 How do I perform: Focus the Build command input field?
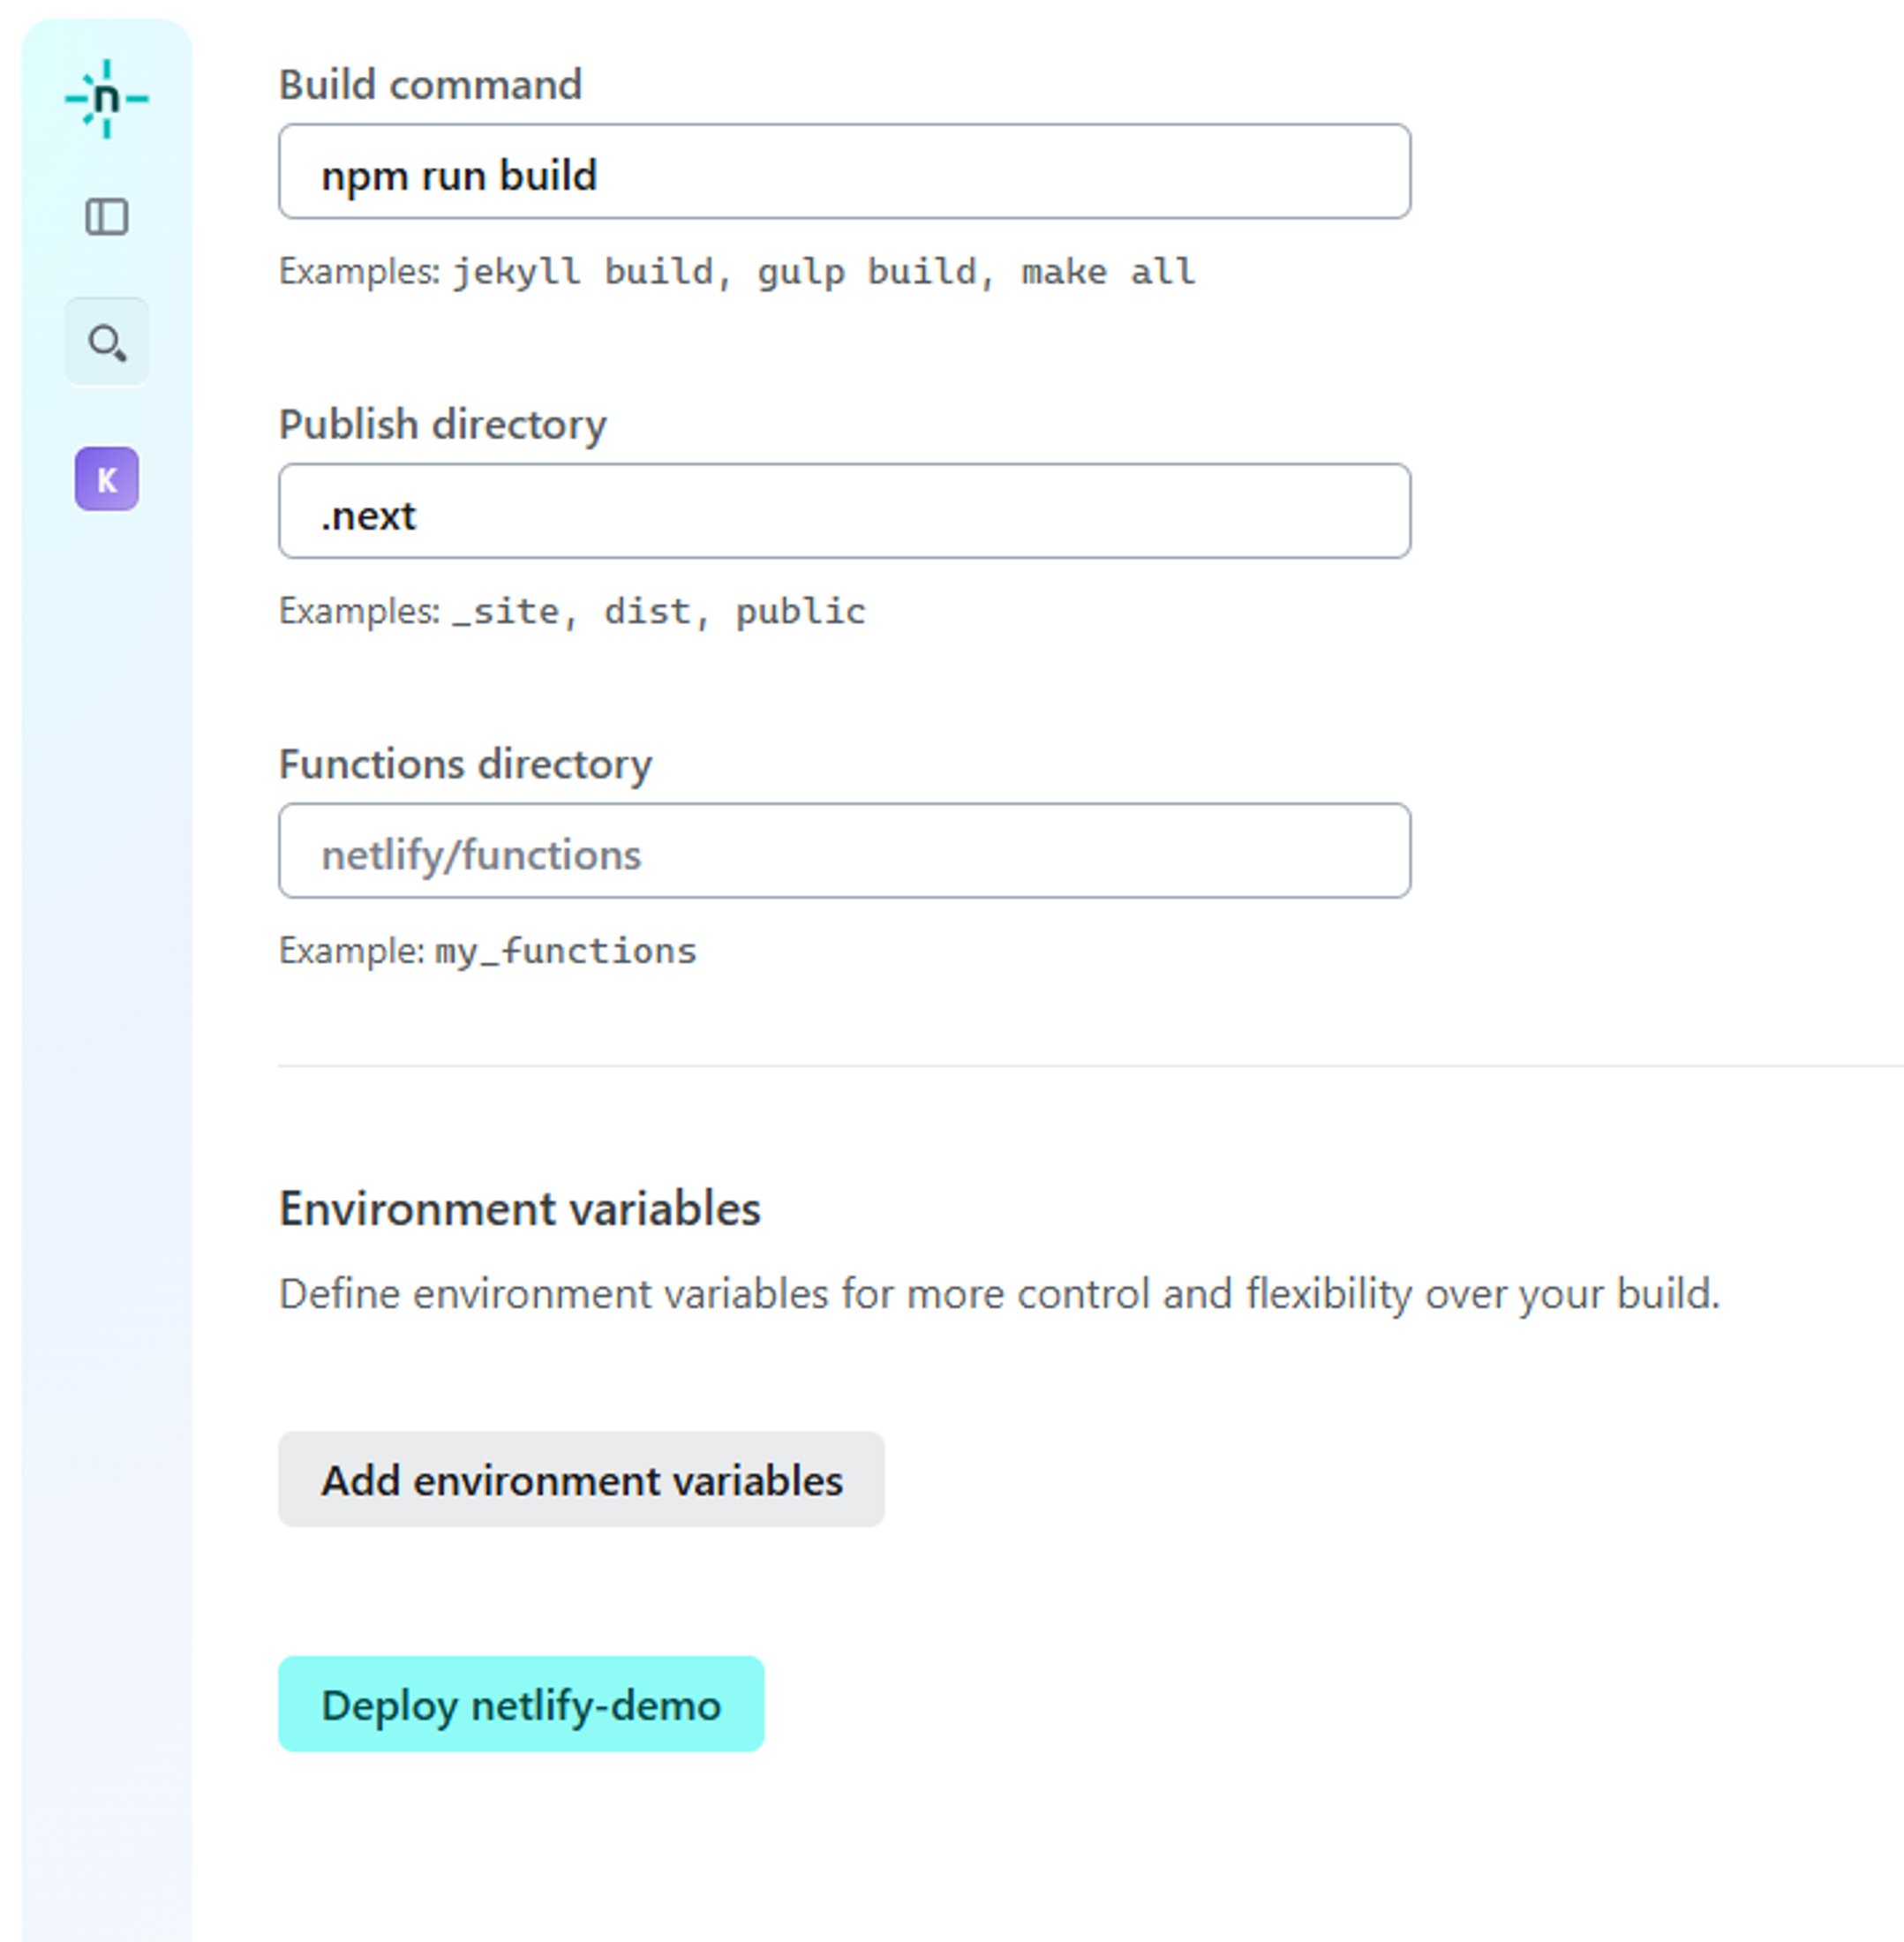tap(843, 171)
